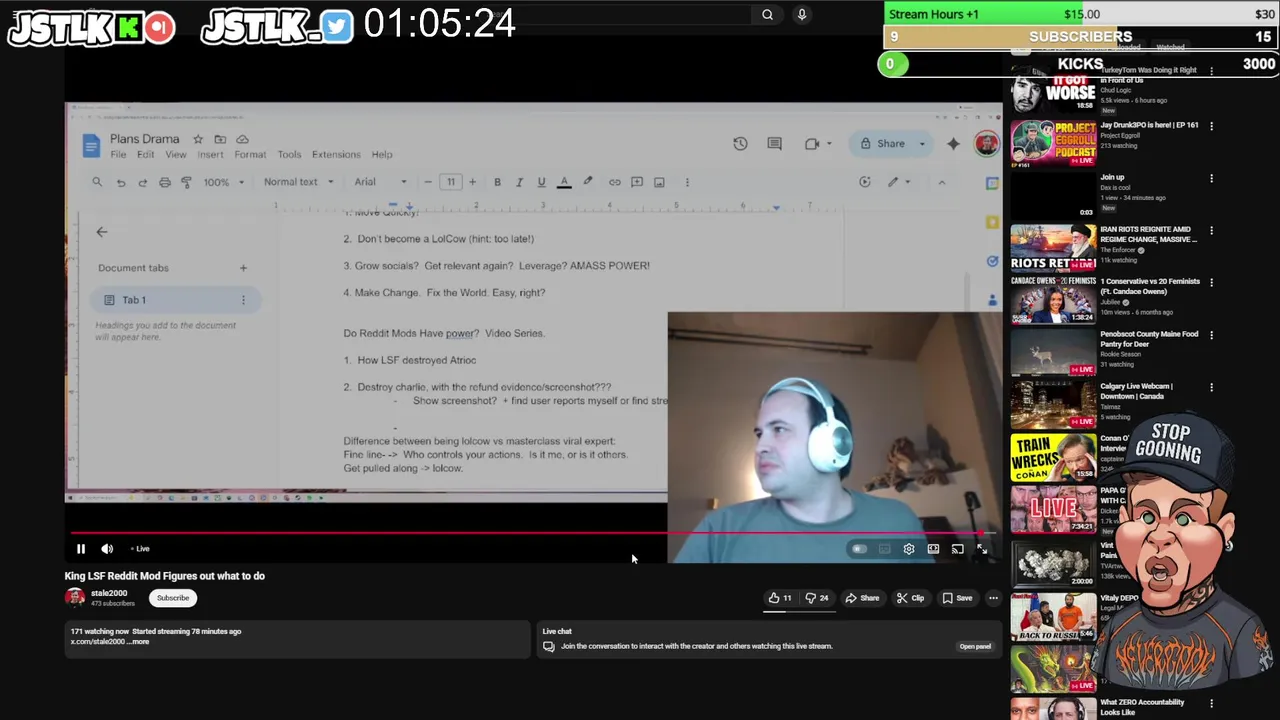This screenshot has width=1280, height=720.
Task: Click the font size 11 field
Action: [451, 182]
